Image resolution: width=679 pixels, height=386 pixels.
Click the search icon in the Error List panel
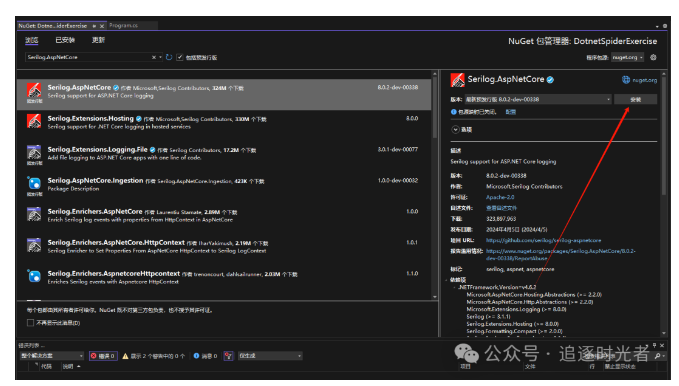click(x=657, y=356)
